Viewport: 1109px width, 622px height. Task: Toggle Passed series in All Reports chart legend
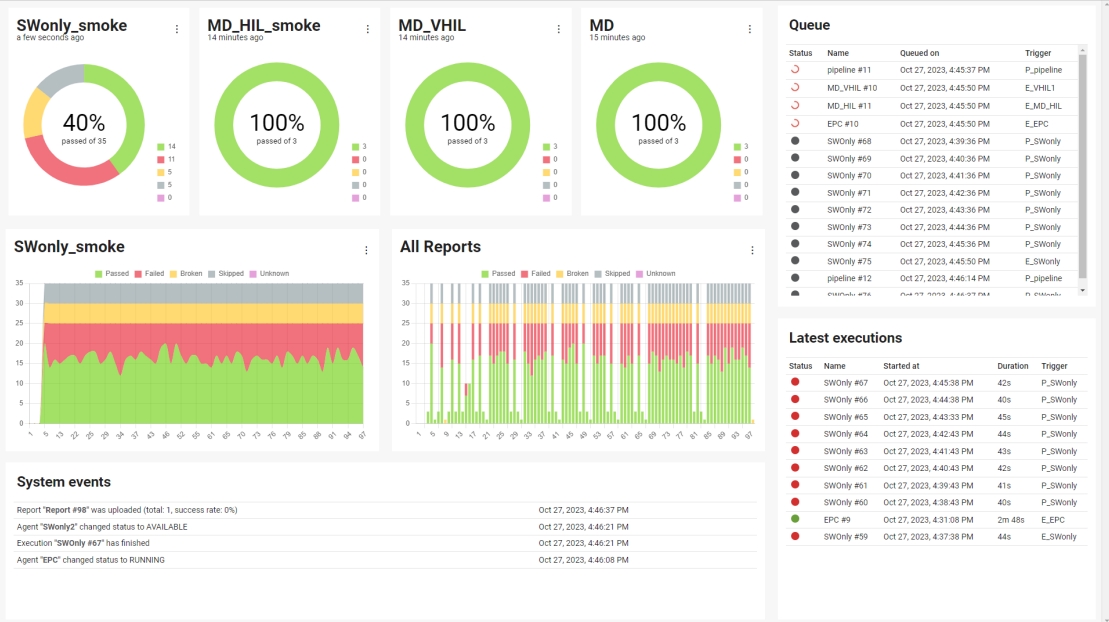click(x=498, y=274)
